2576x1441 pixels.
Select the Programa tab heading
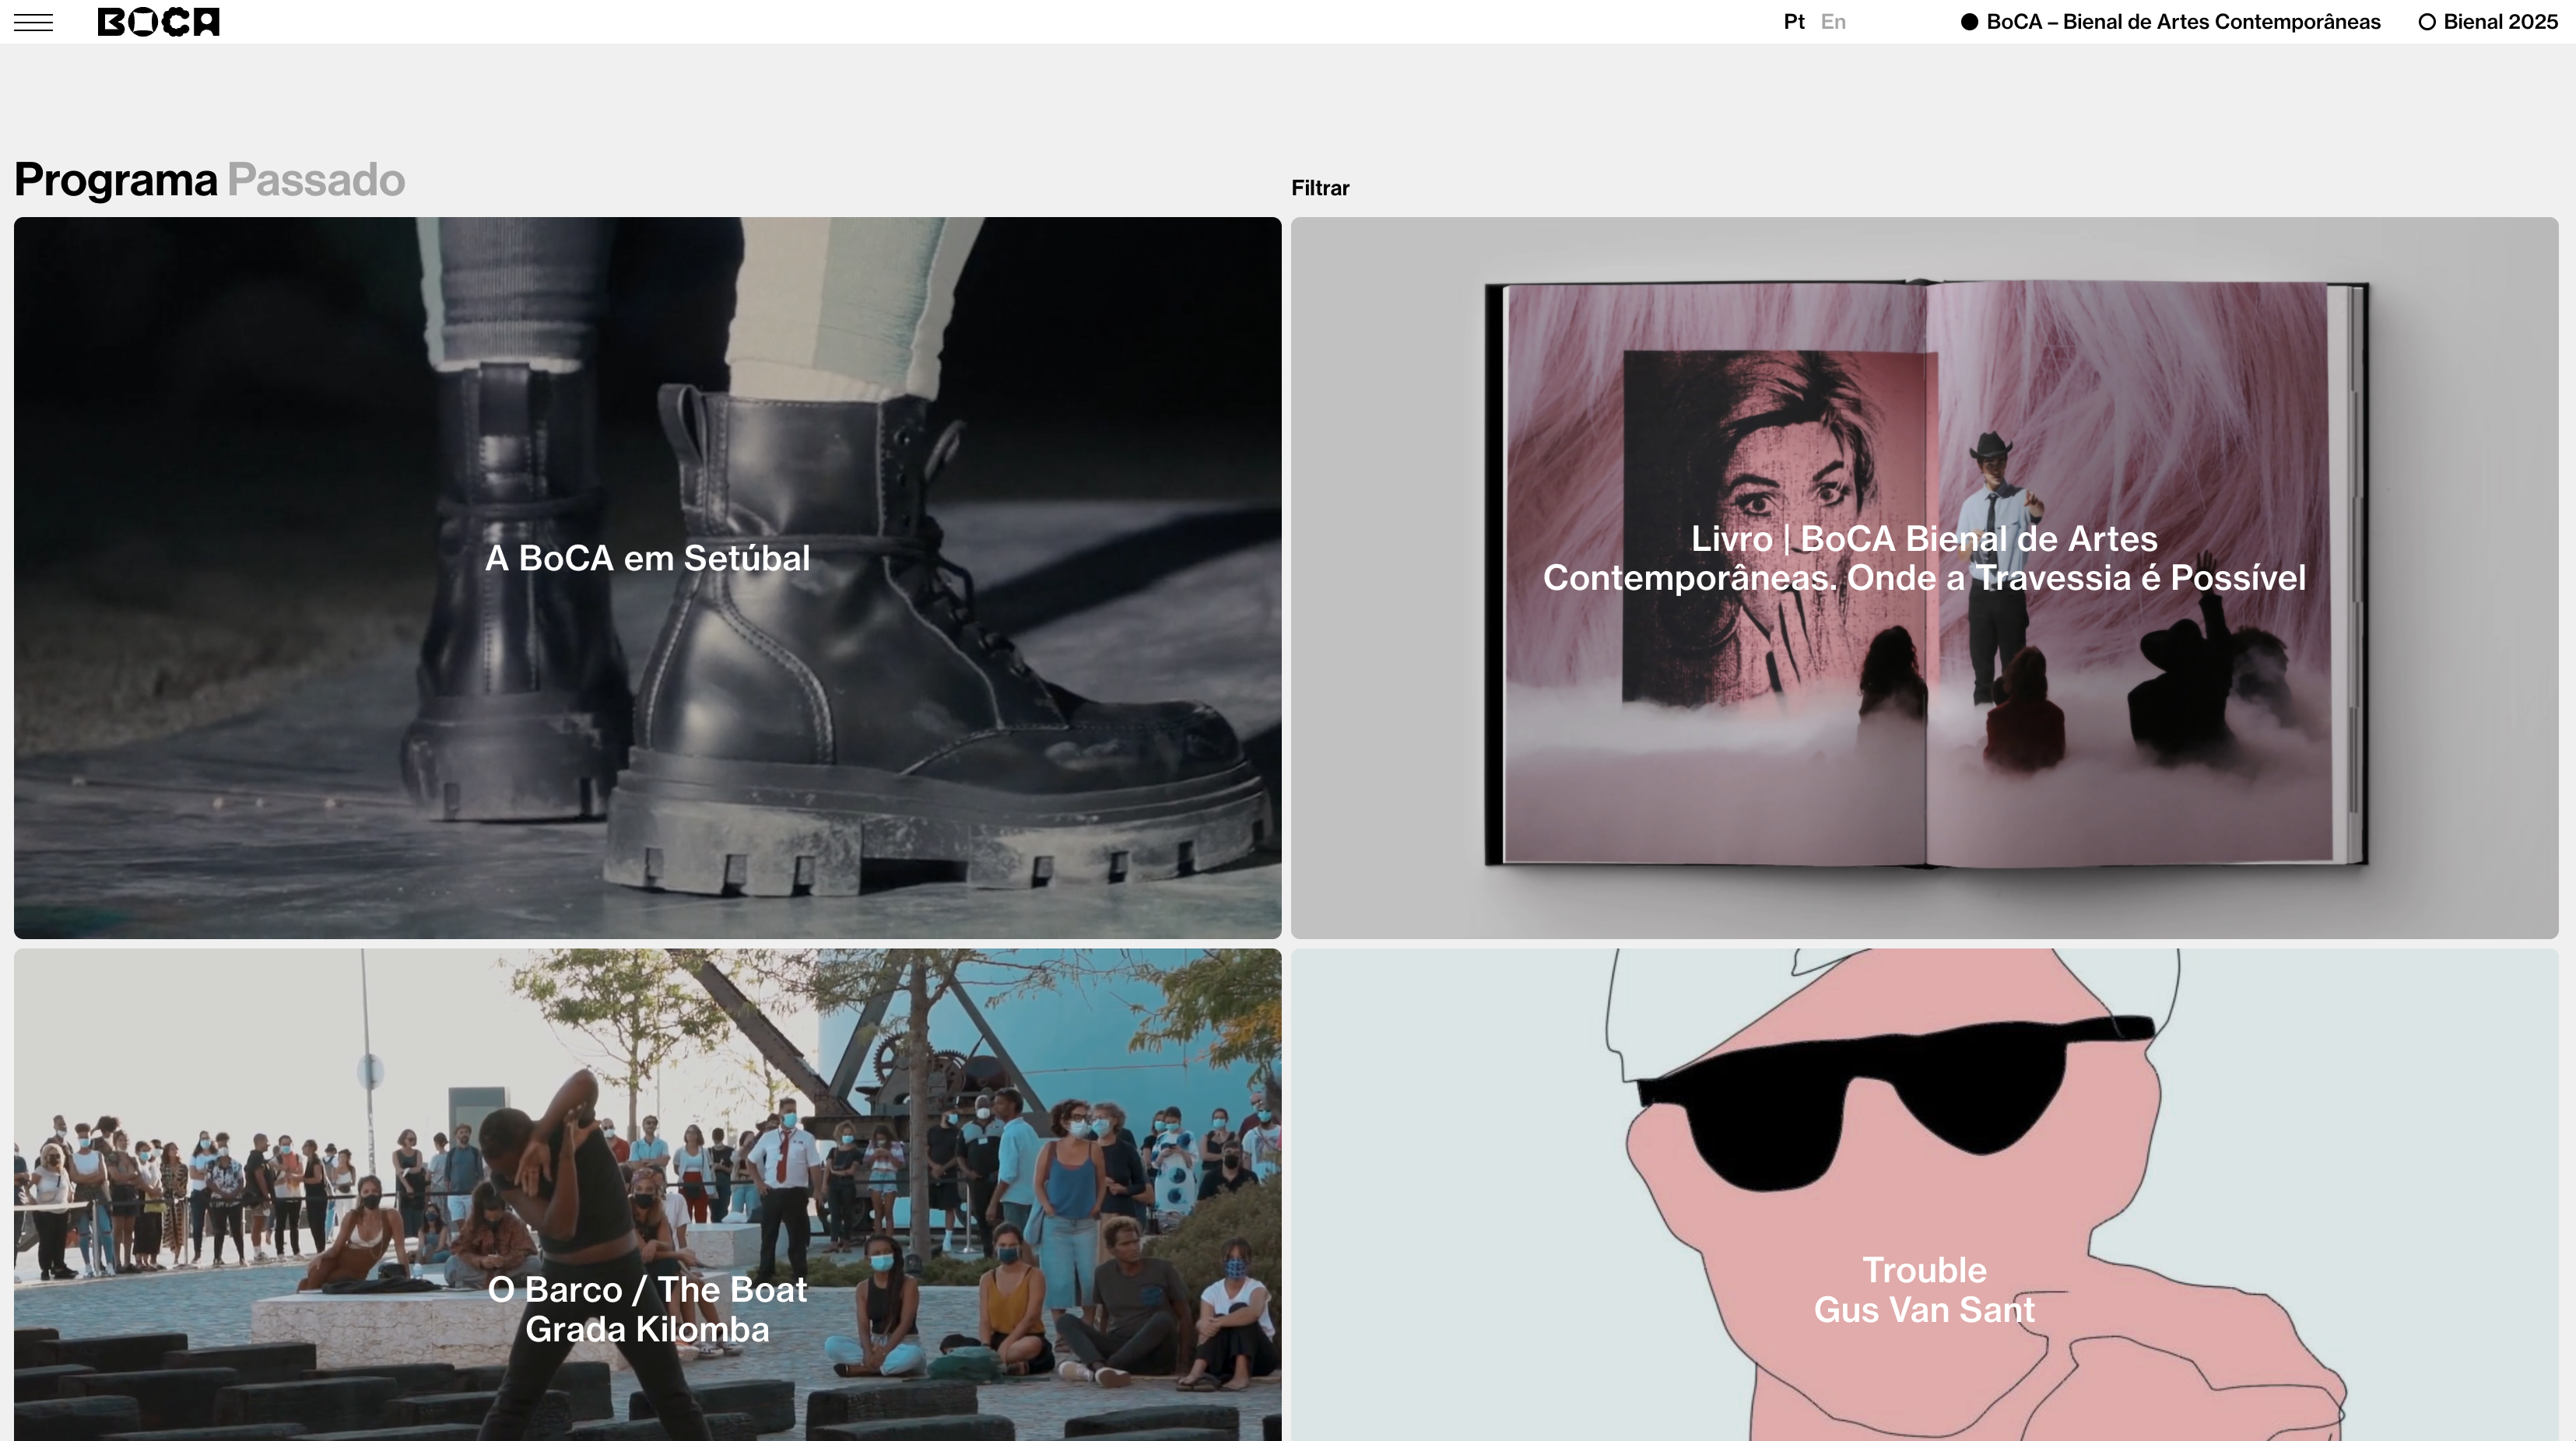pos(115,181)
